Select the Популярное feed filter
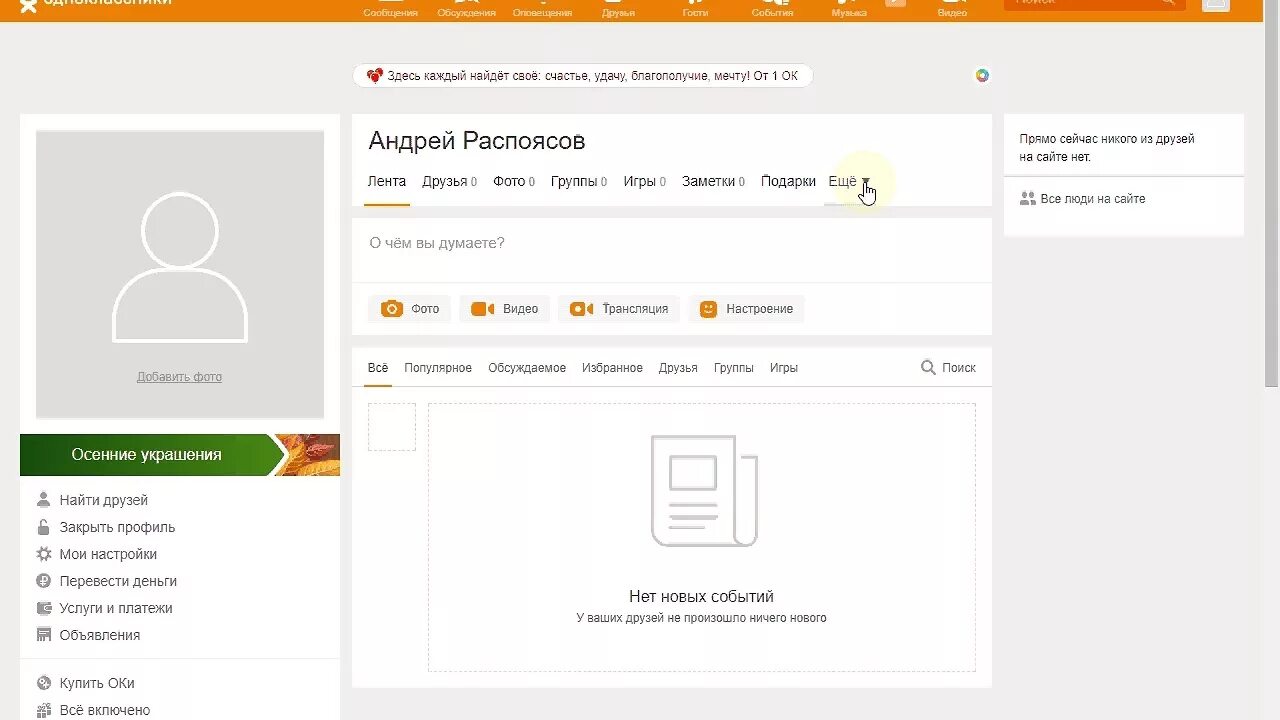This screenshot has width=1280, height=720. coord(438,368)
